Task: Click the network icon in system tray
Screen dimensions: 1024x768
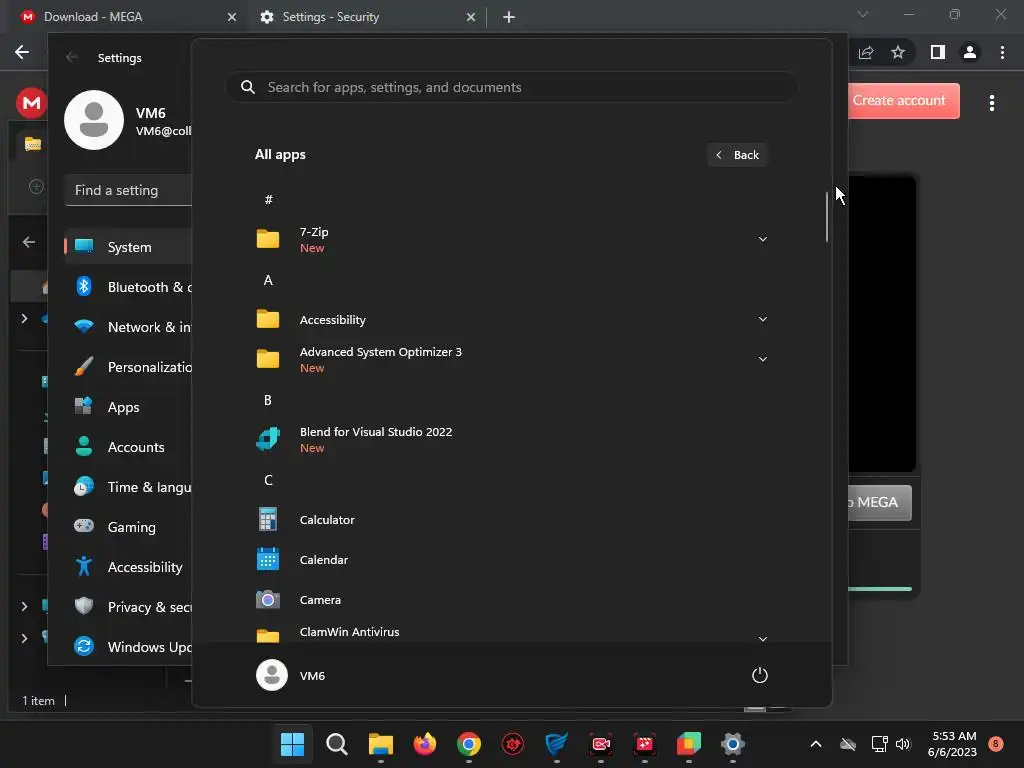Action: (x=879, y=744)
